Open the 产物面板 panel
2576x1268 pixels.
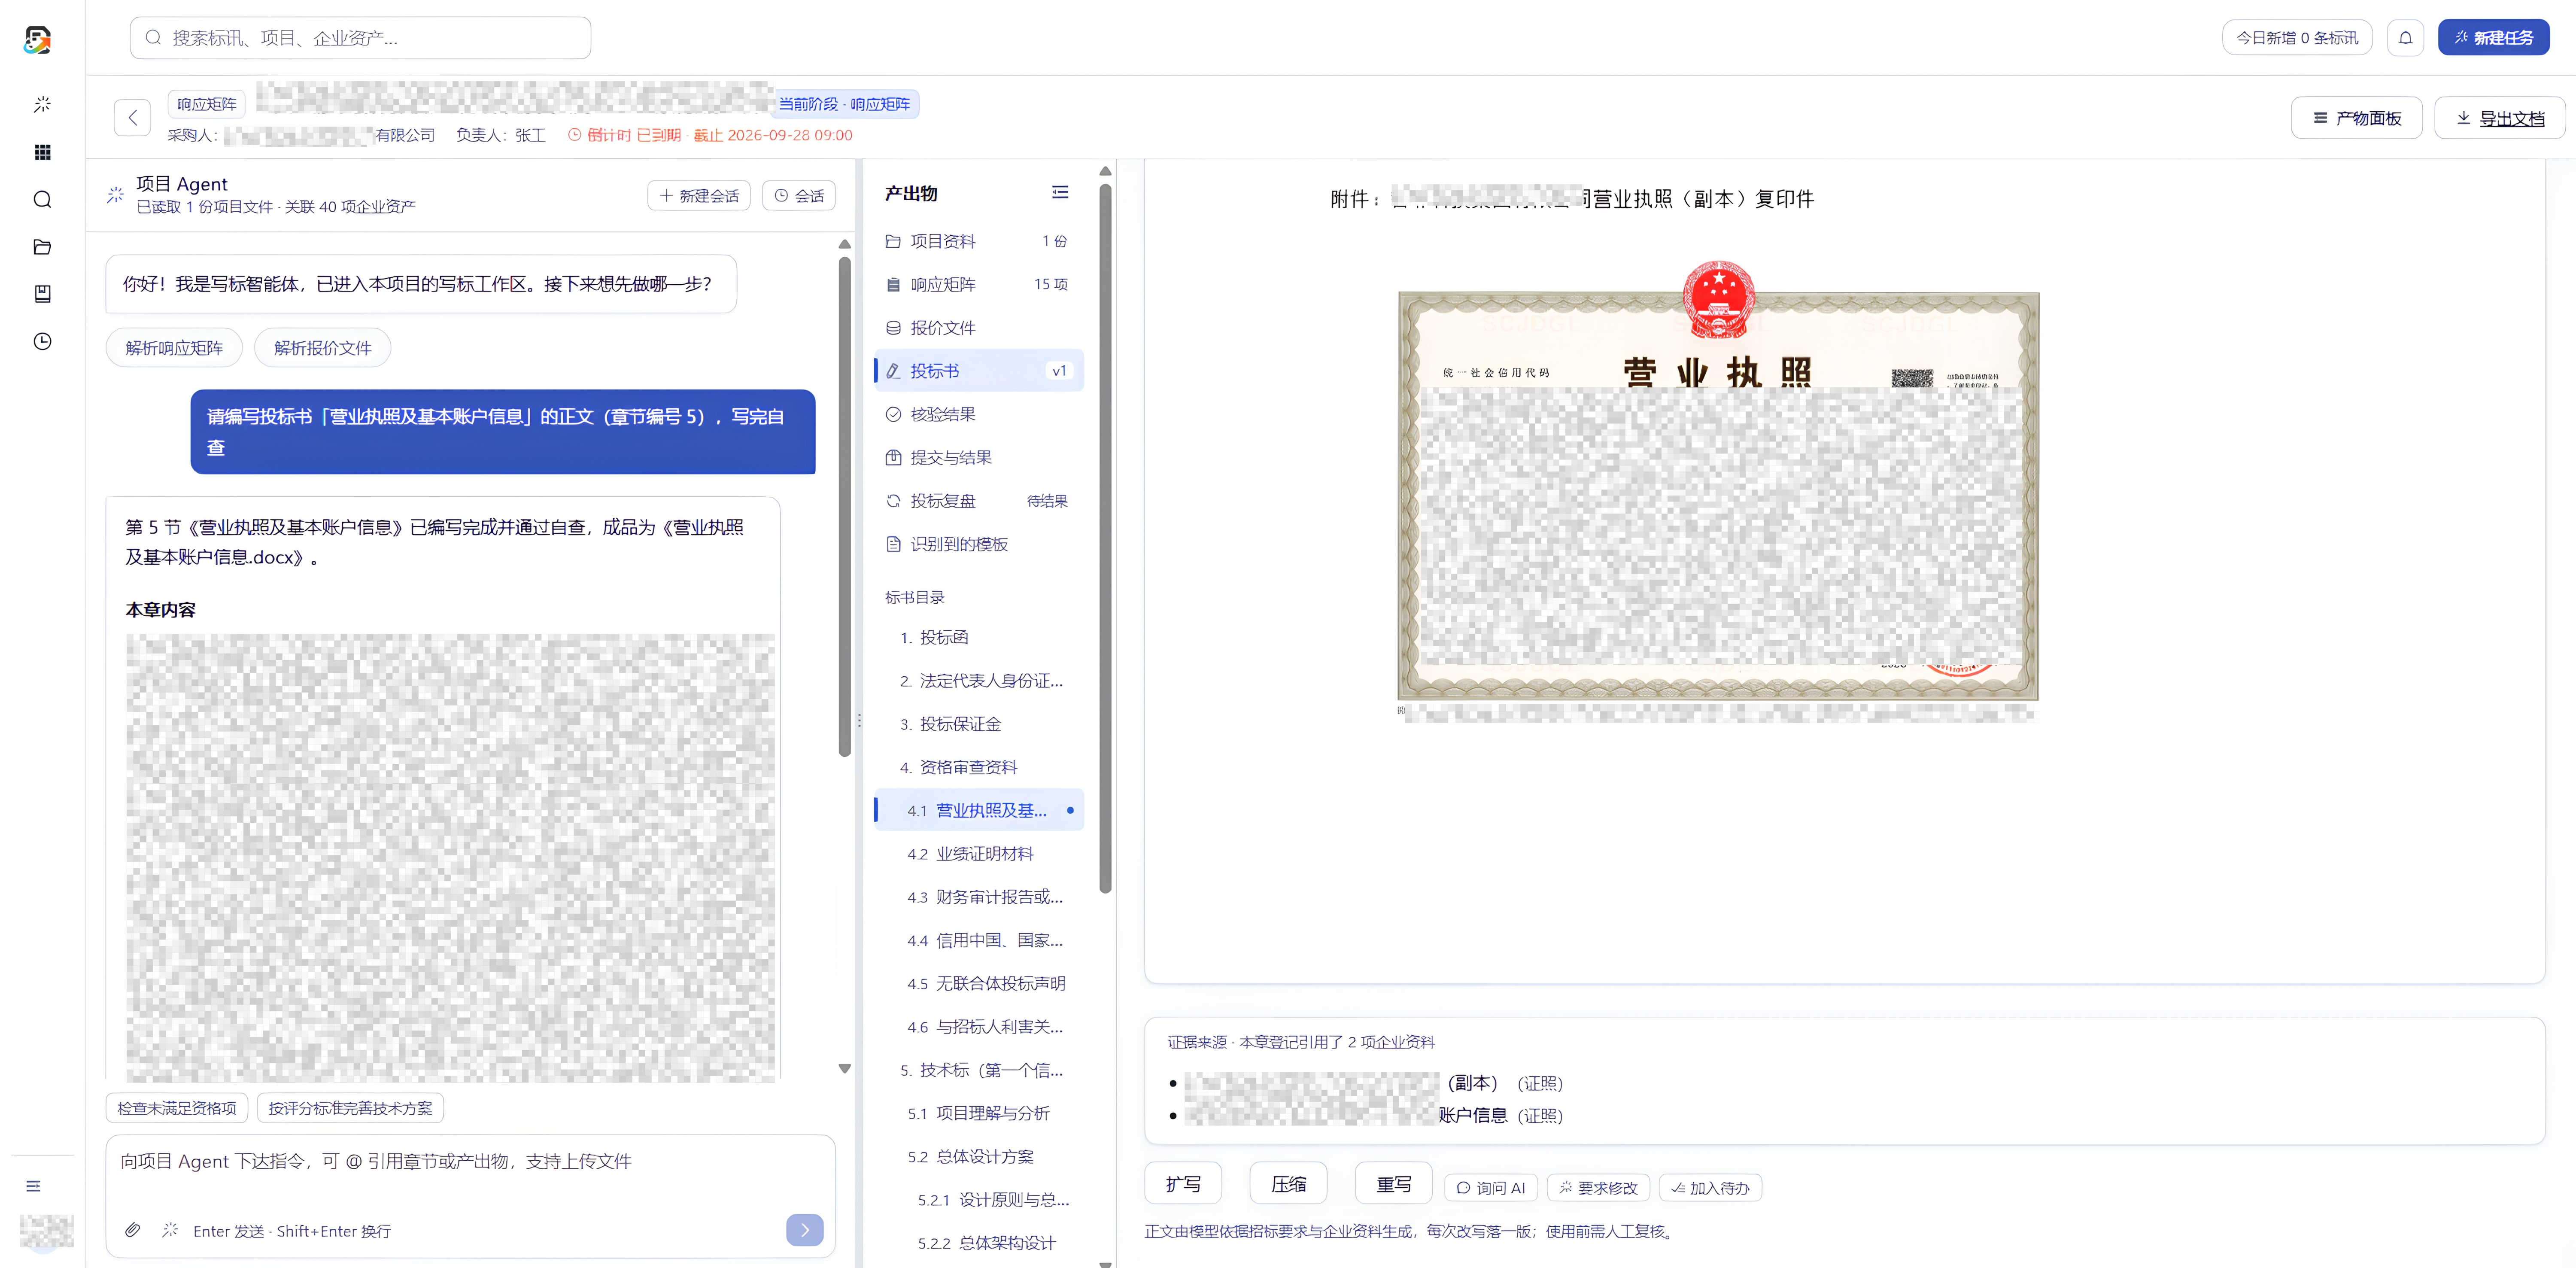tap(2356, 118)
